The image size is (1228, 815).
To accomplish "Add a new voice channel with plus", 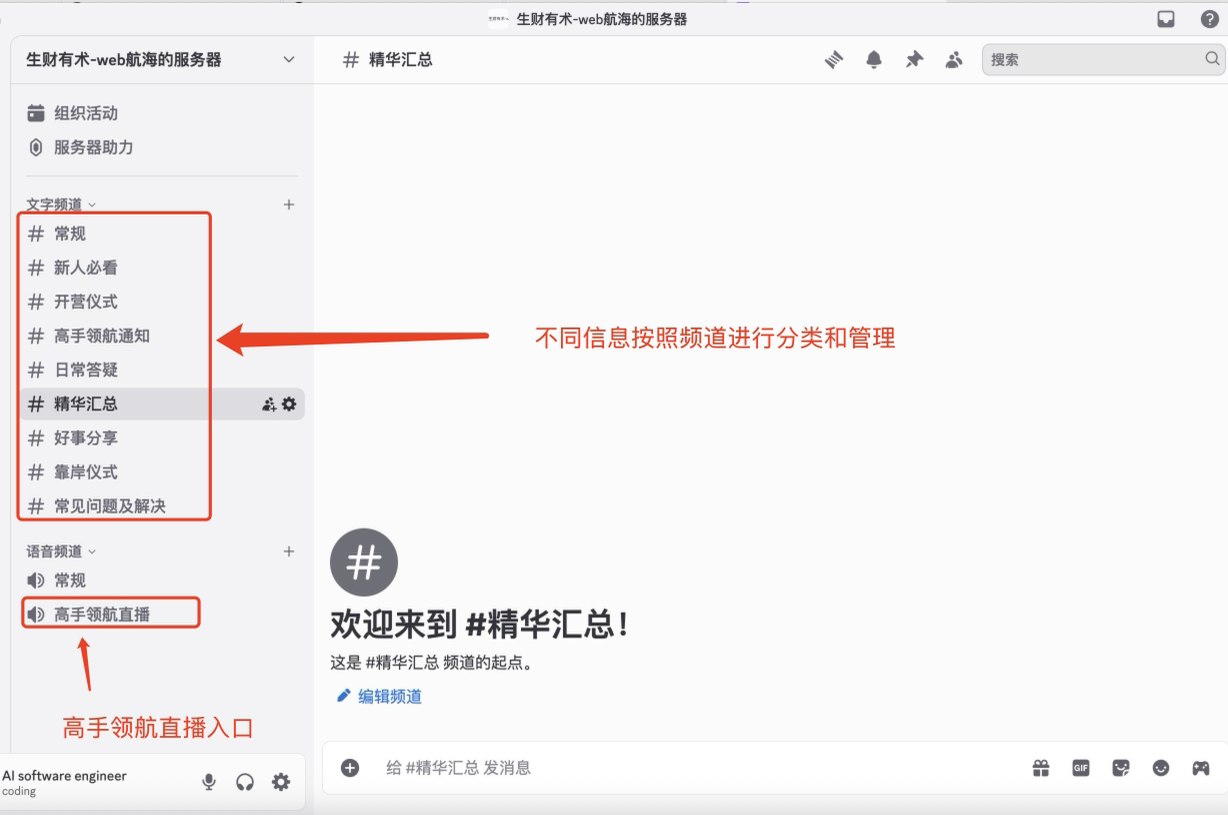I will click(x=289, y=551).
